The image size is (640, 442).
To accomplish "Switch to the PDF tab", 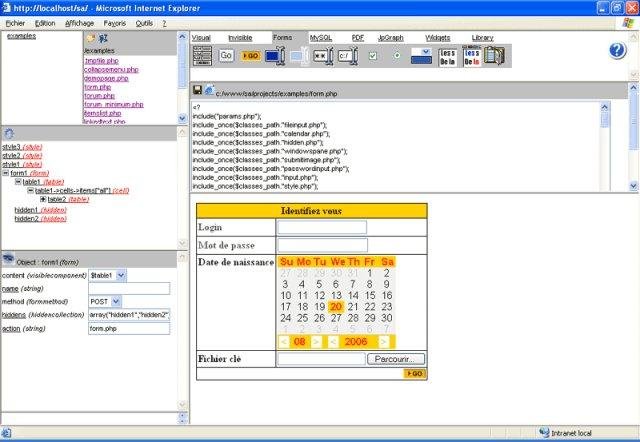I will (x=358, y=38).
